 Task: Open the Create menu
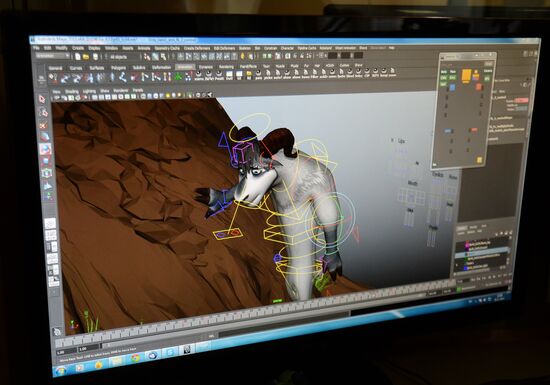pos(78,48)
